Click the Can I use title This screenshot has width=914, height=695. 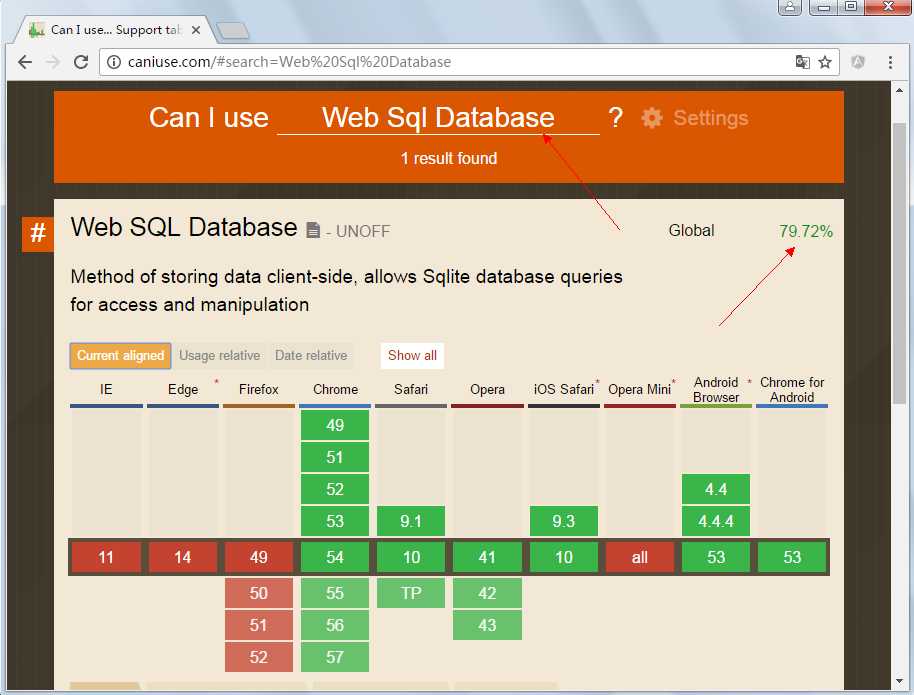pos(209,118)
